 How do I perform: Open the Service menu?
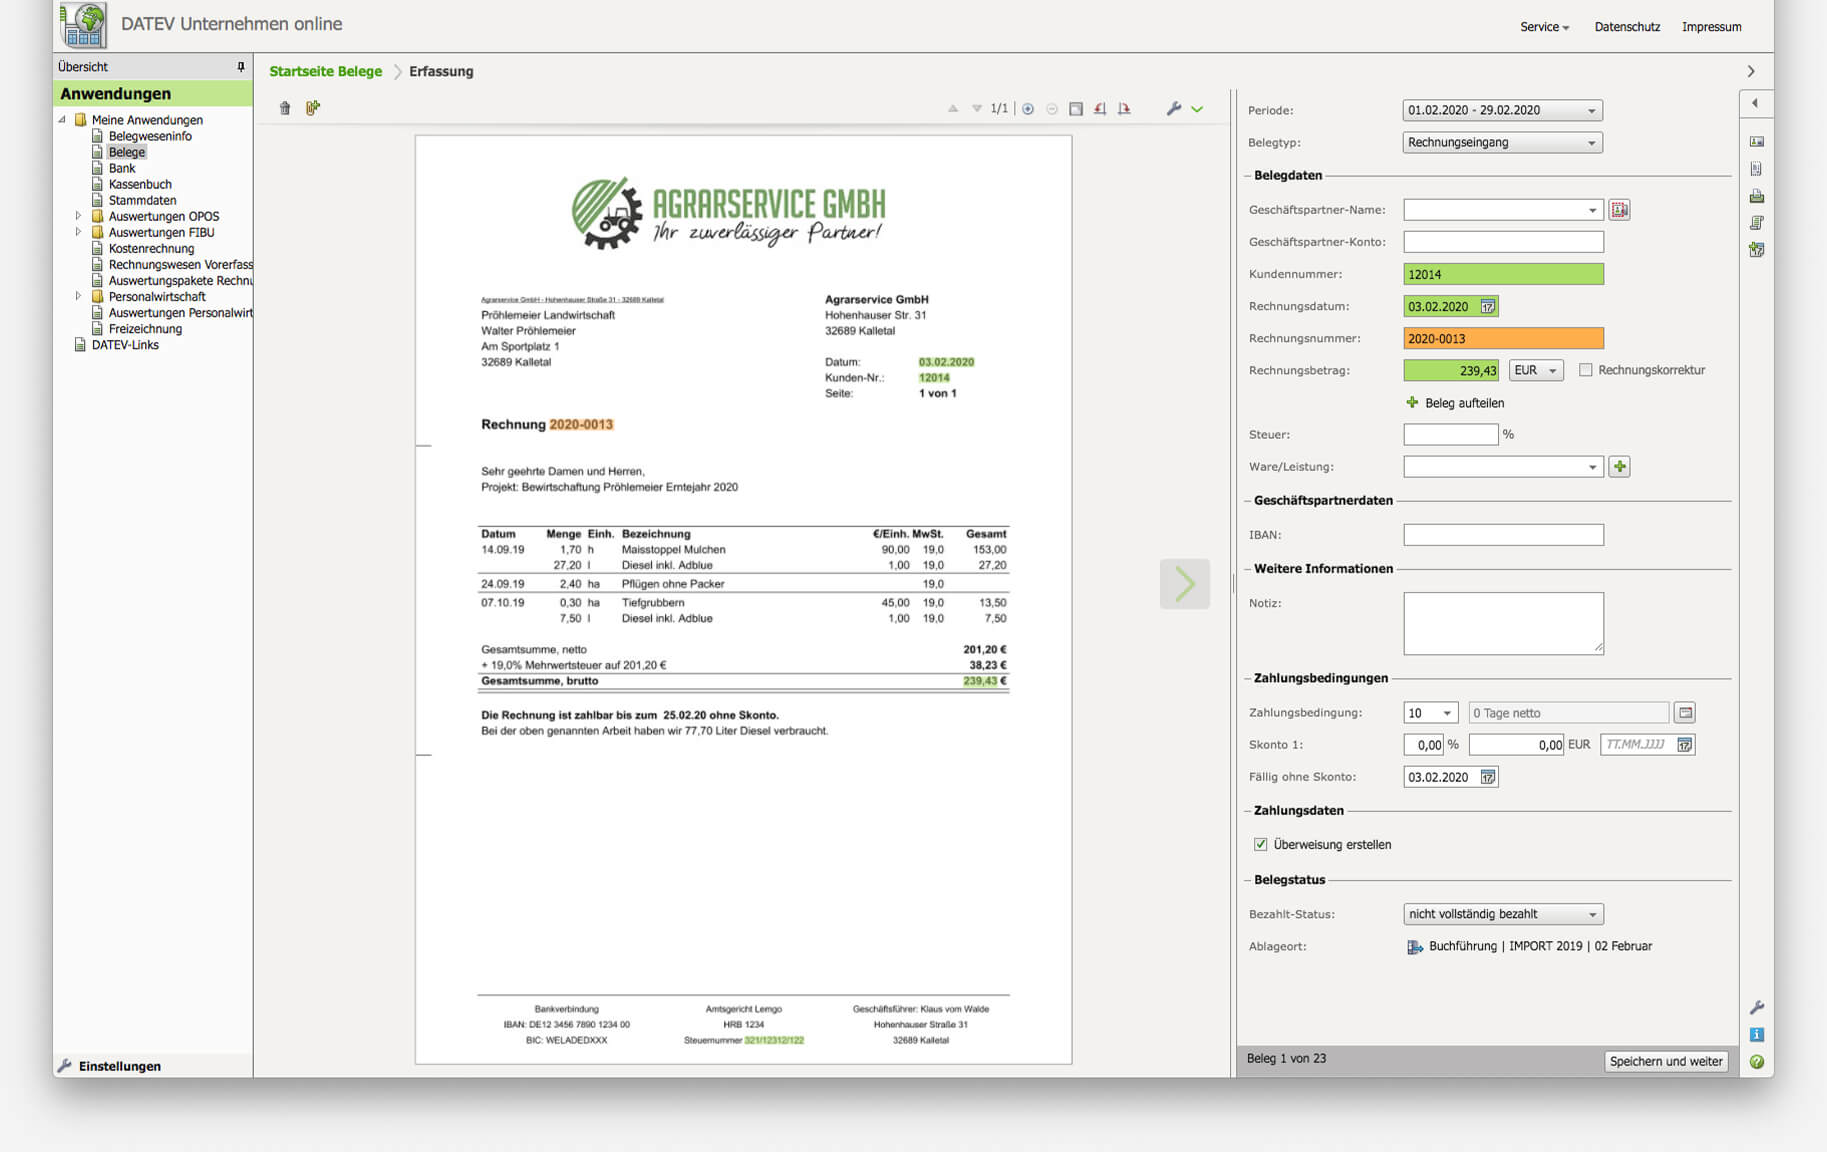(1544, 27)
